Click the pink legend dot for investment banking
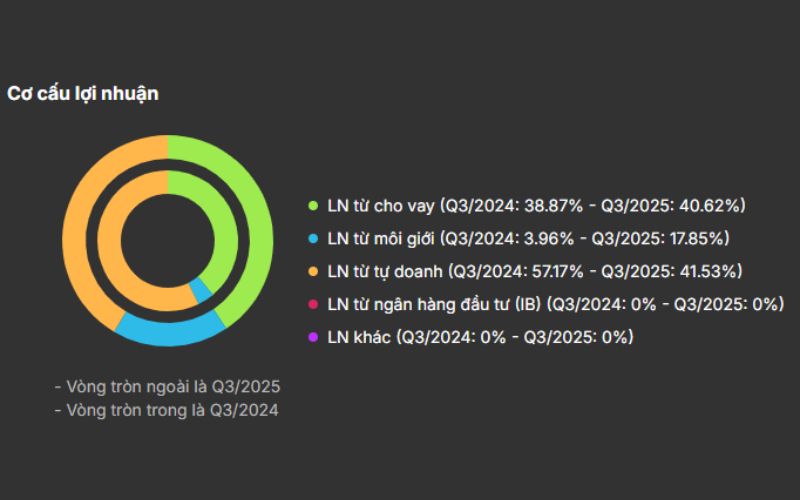The height and width of the screenshot is (500, 800). coord(313,304)
